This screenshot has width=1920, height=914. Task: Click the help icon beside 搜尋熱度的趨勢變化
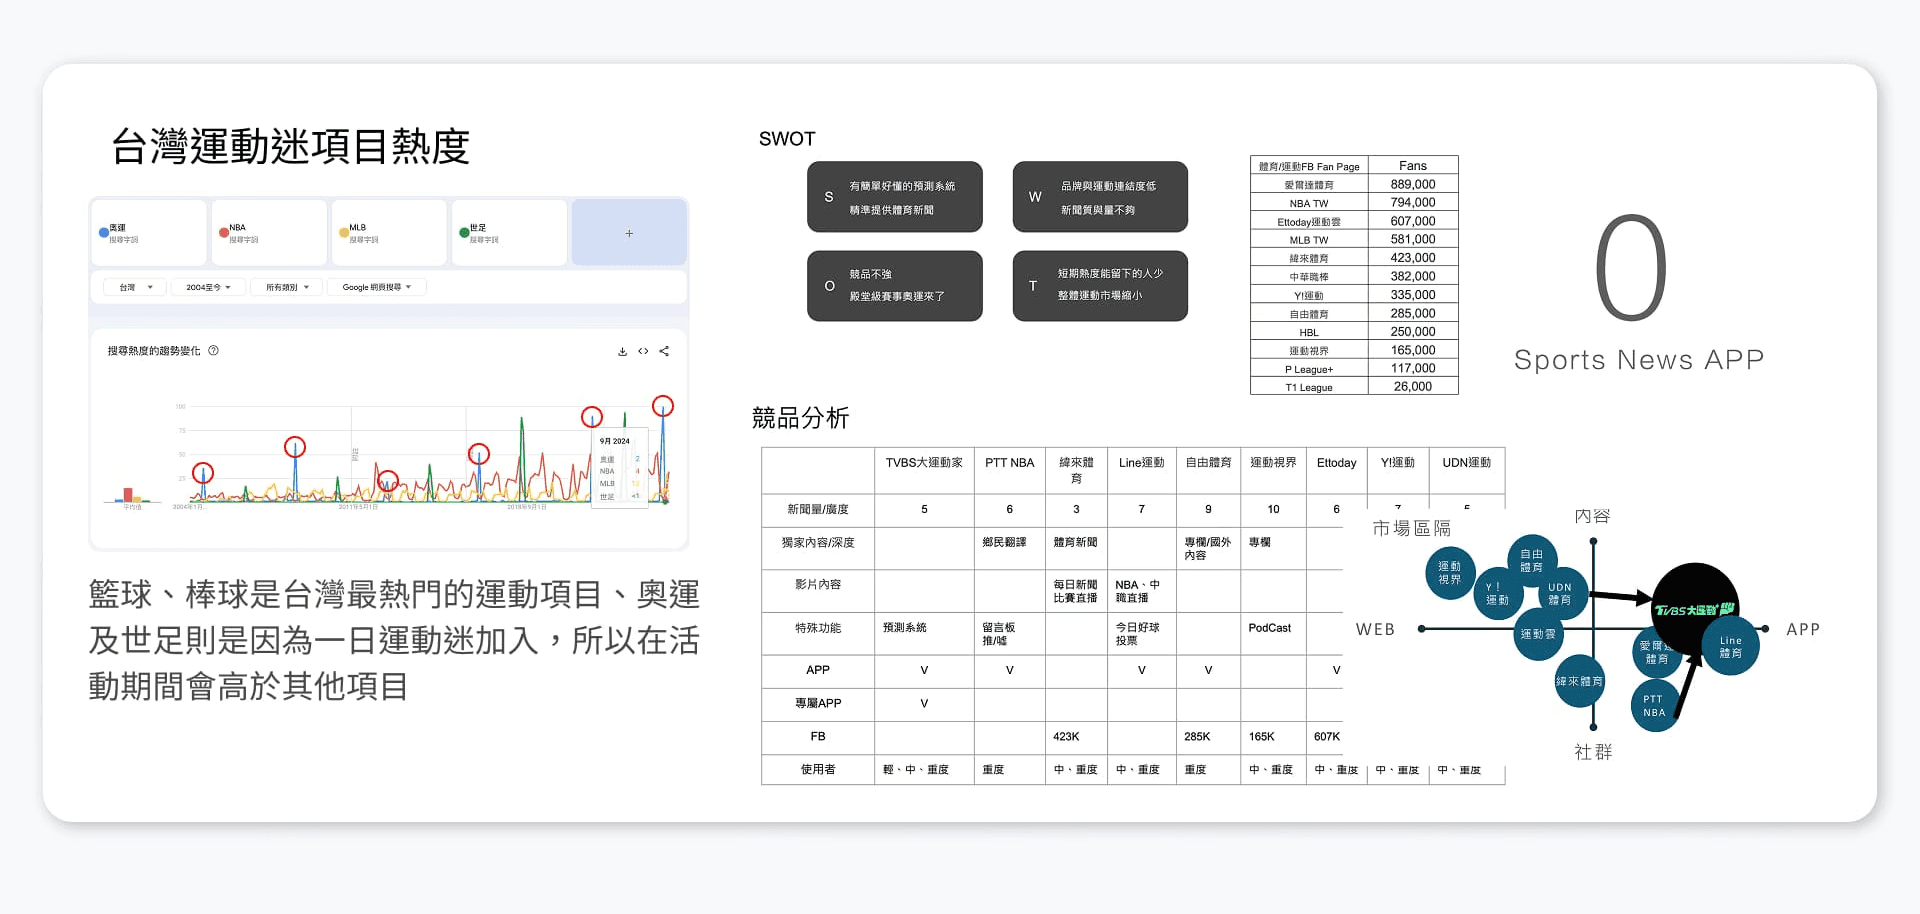213,351
